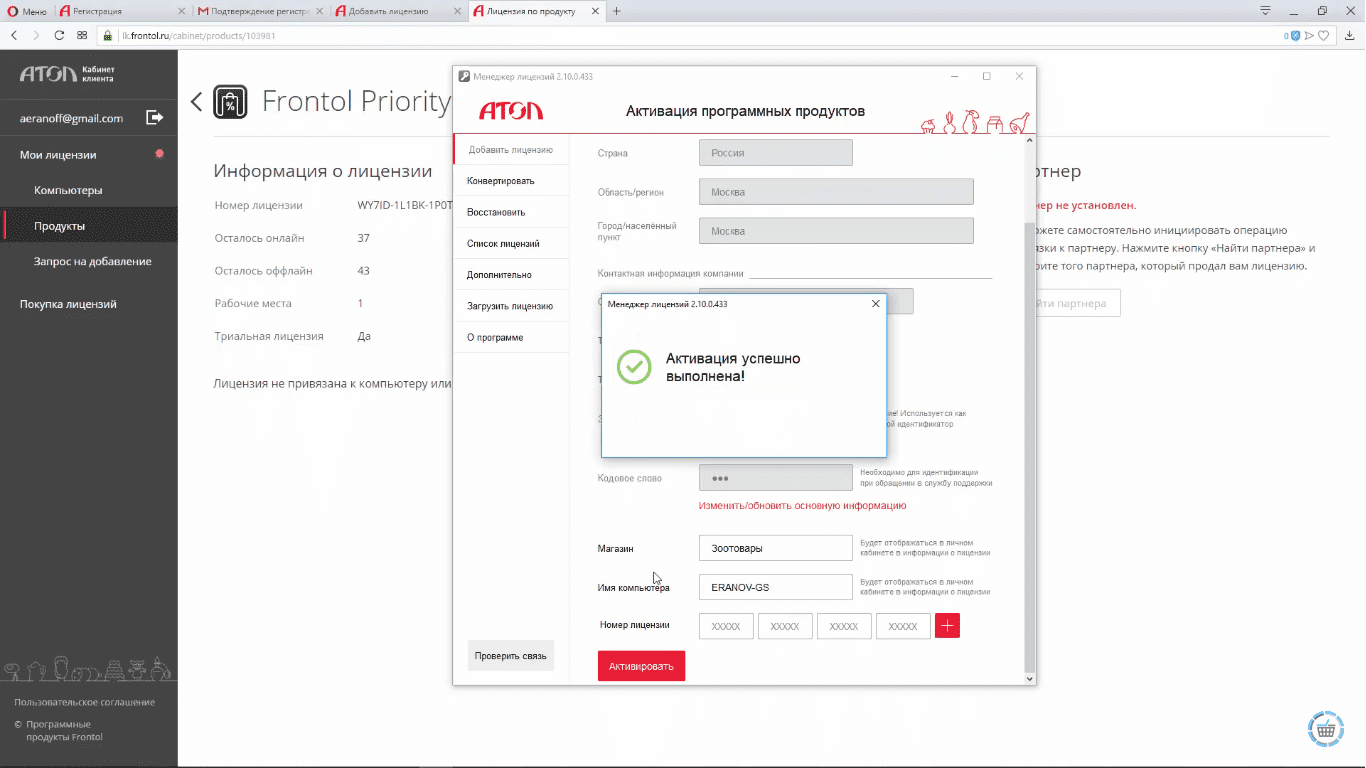The image size is (1366, 768).
Task: Click the Проверить связь button
Action: 511,656
